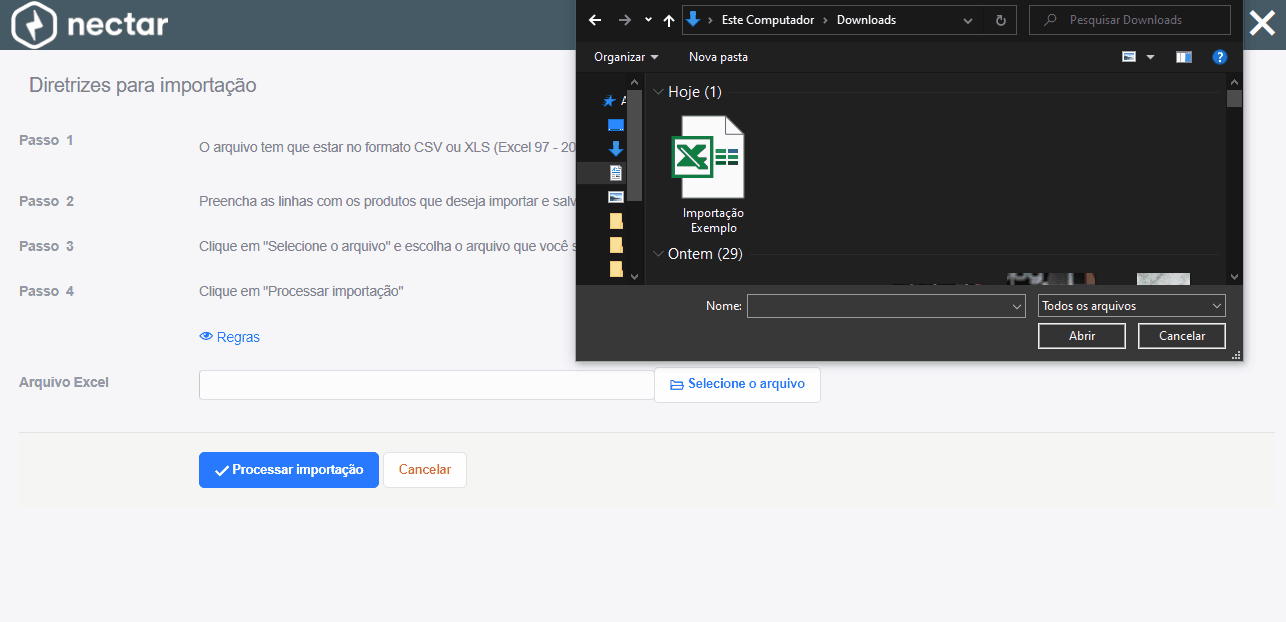Click the Processar importação button

click(x=289, y=470)
